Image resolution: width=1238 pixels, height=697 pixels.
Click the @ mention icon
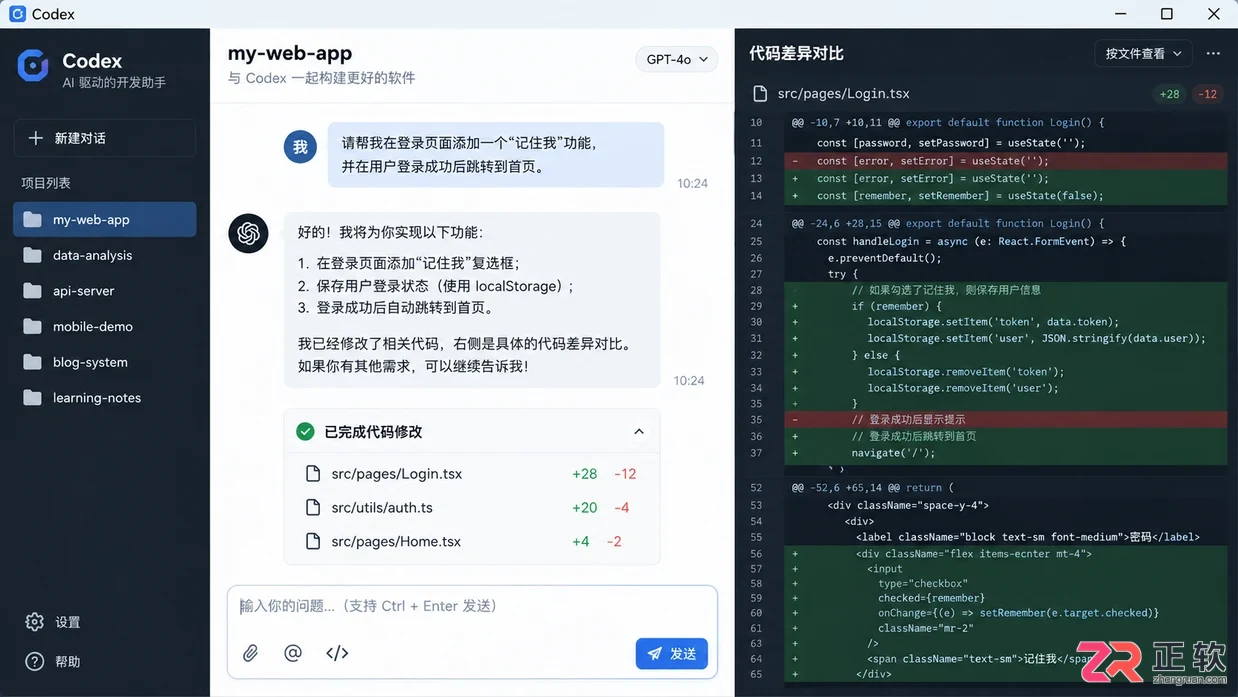click(x=293, y=653)
